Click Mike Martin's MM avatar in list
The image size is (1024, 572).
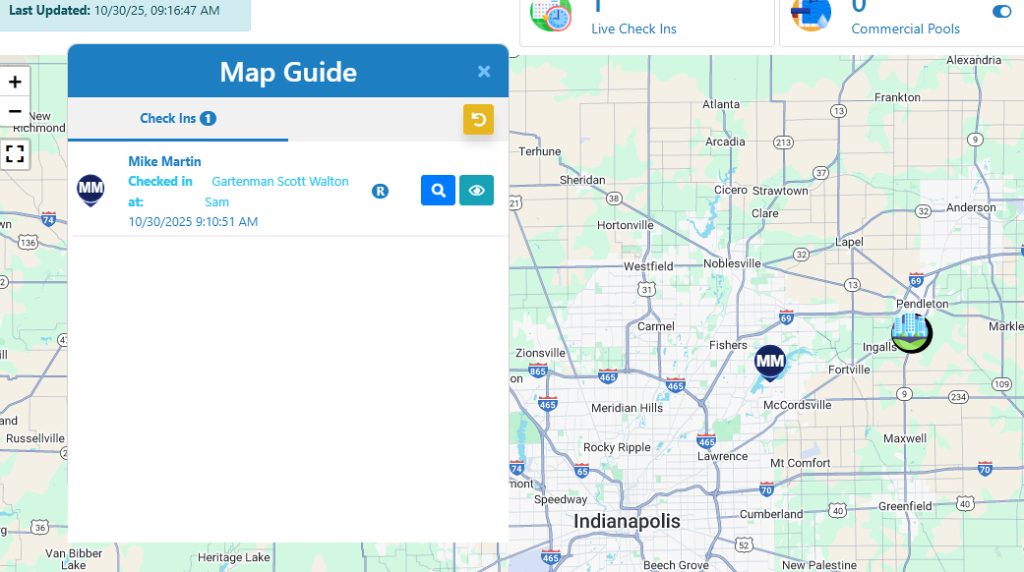(x=91, y=189)
